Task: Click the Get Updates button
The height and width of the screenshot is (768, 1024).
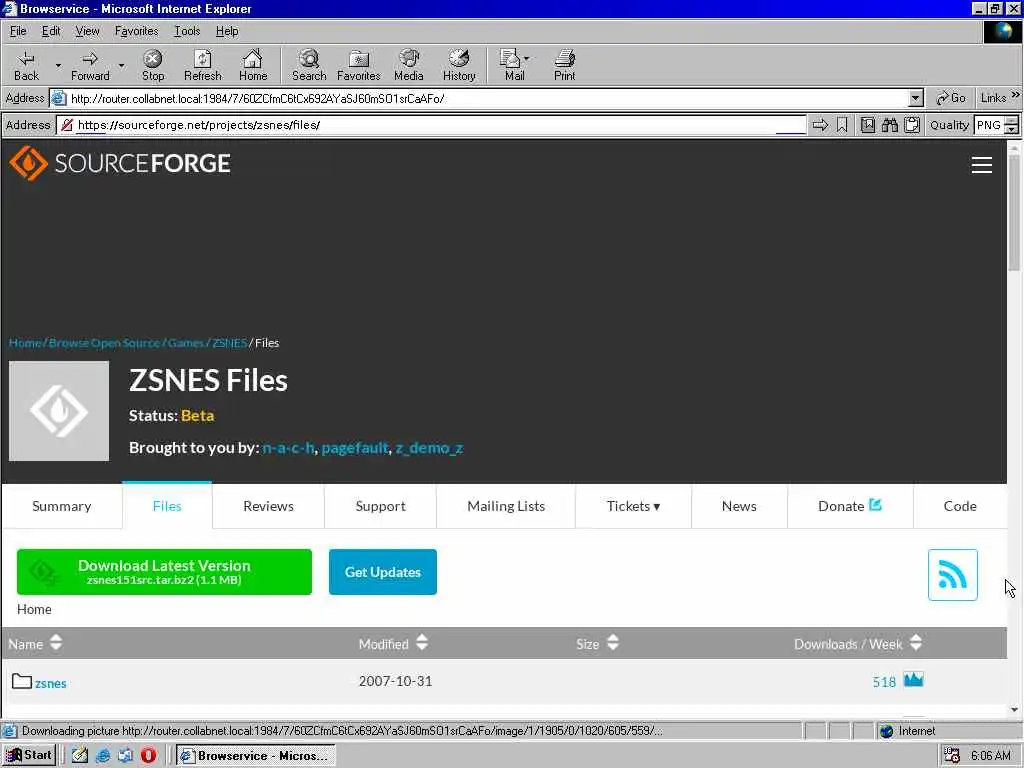Action: [x=383, y=572]
